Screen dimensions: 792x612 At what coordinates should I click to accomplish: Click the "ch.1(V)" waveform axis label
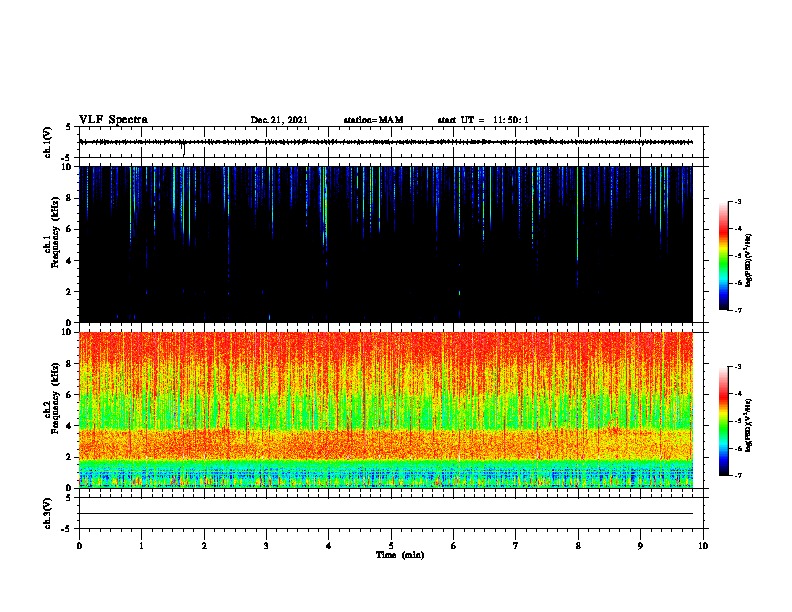pos(47,142)
